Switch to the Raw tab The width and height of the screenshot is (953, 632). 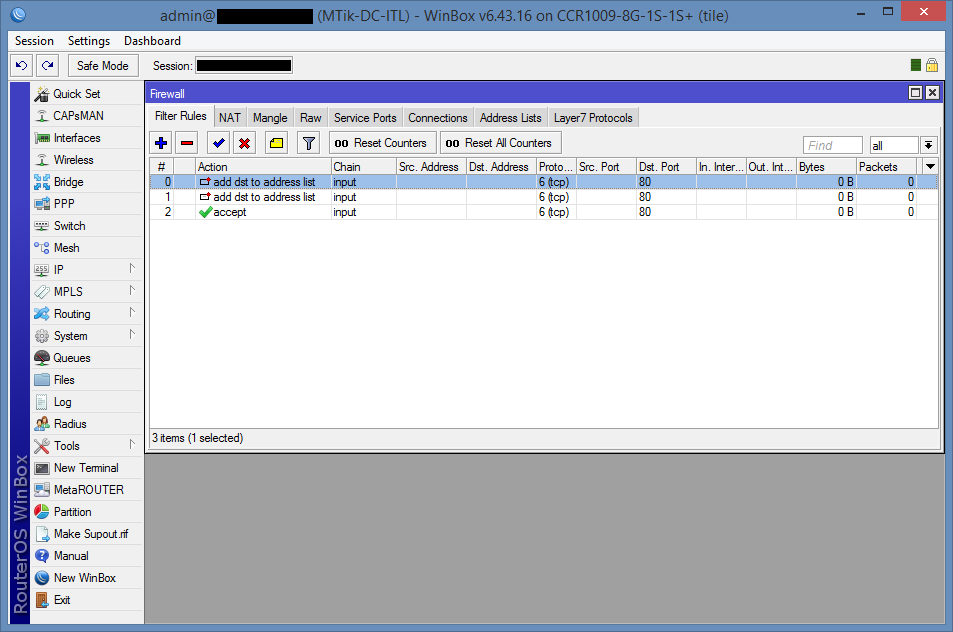(x=311, y=118)
